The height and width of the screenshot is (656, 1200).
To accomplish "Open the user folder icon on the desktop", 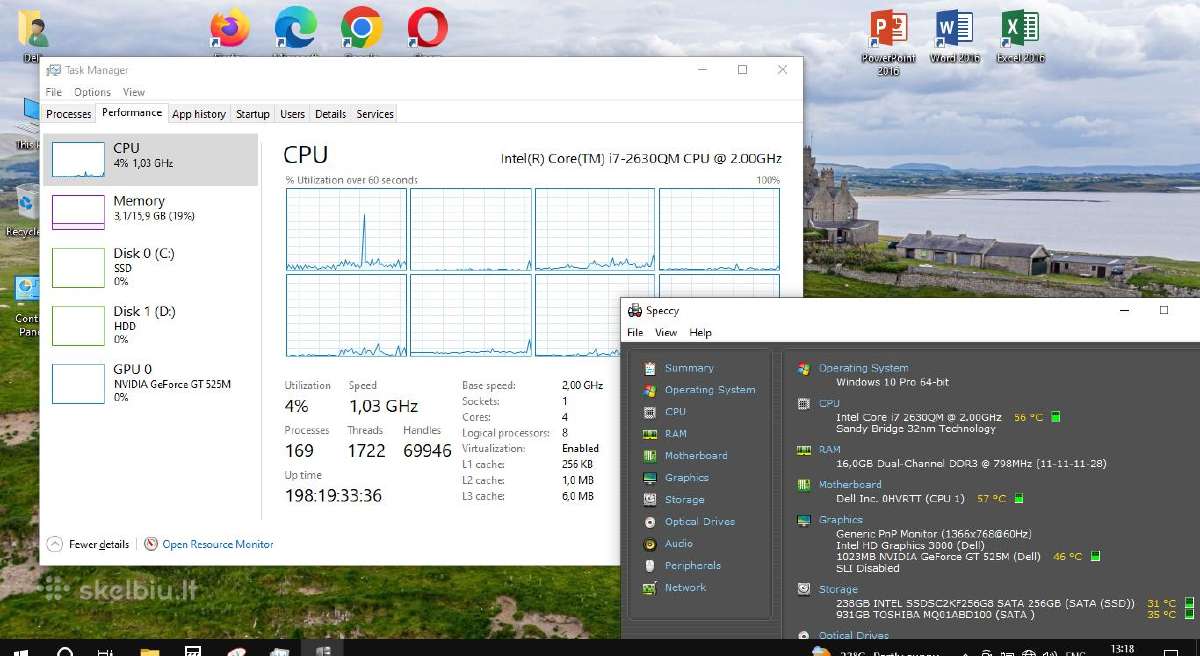I will coord(34,30).
